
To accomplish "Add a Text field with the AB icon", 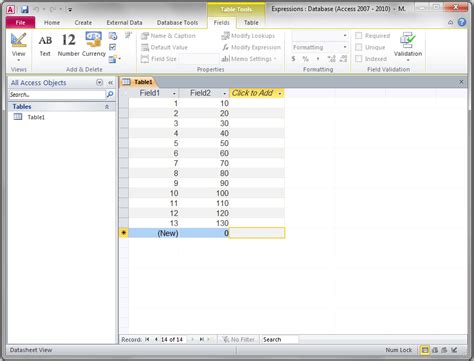I will point(45,45).
